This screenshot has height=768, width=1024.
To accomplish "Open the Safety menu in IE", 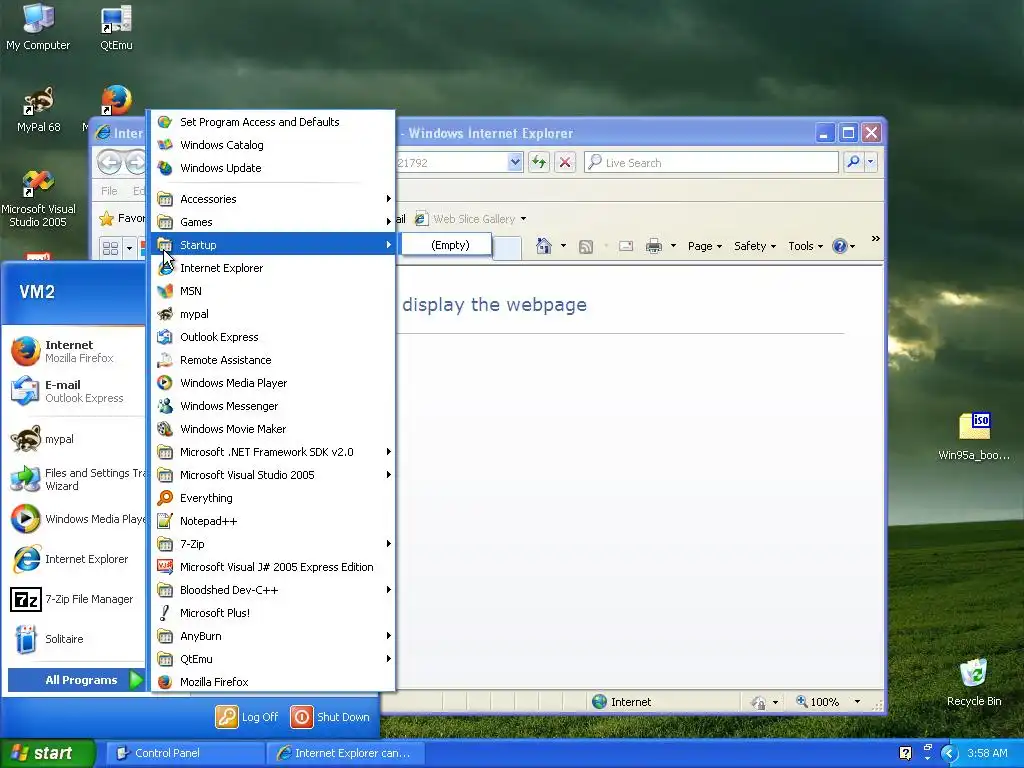I will coord(755,246).
